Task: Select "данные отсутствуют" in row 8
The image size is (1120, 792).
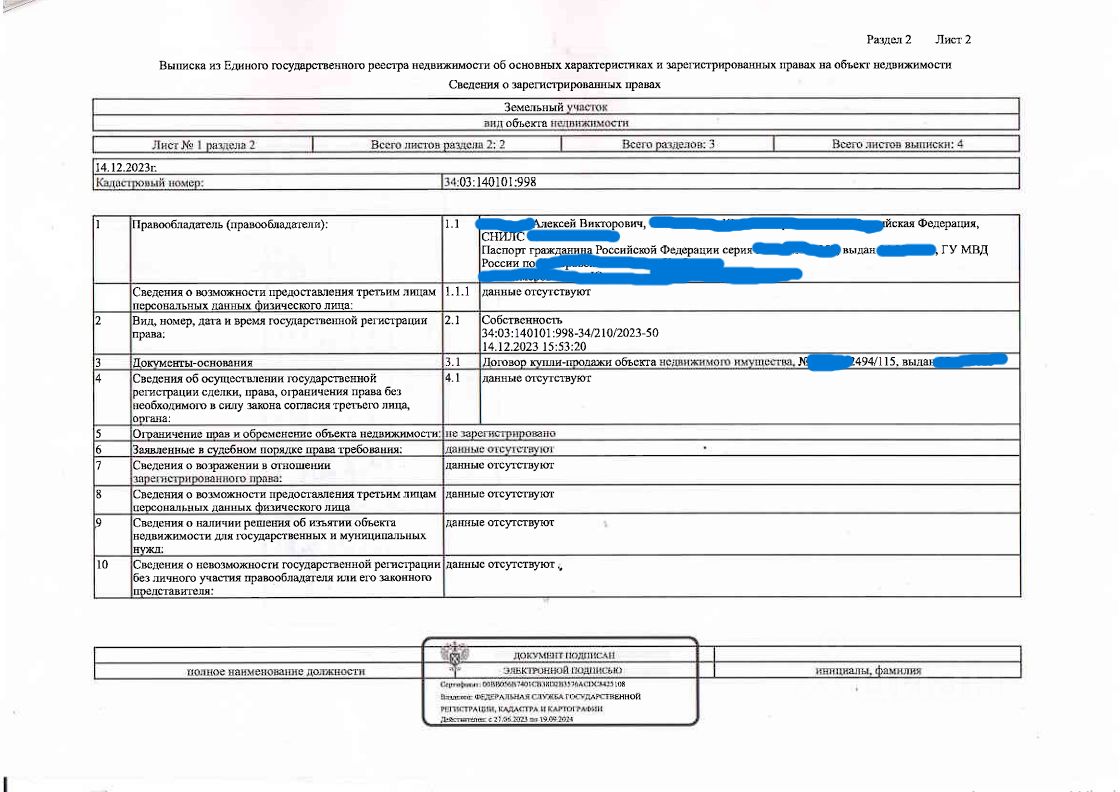Action: [499, 494]
